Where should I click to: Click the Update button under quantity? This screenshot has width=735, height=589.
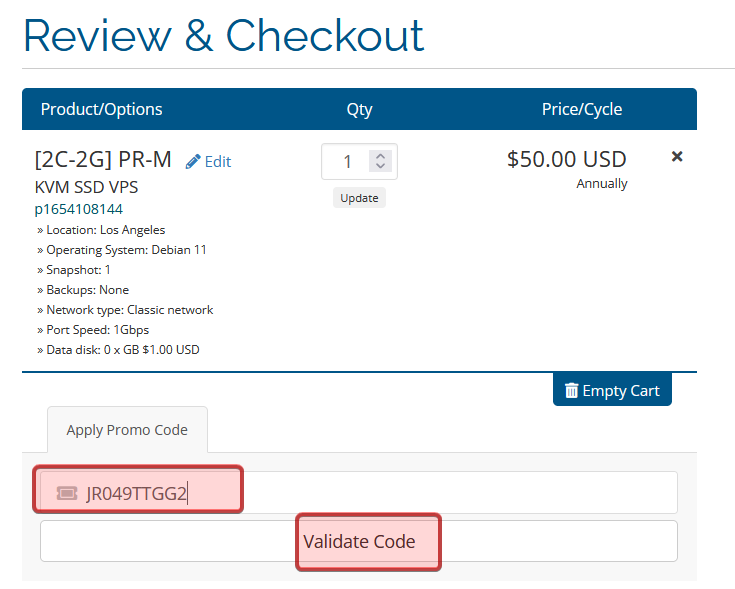359,198
